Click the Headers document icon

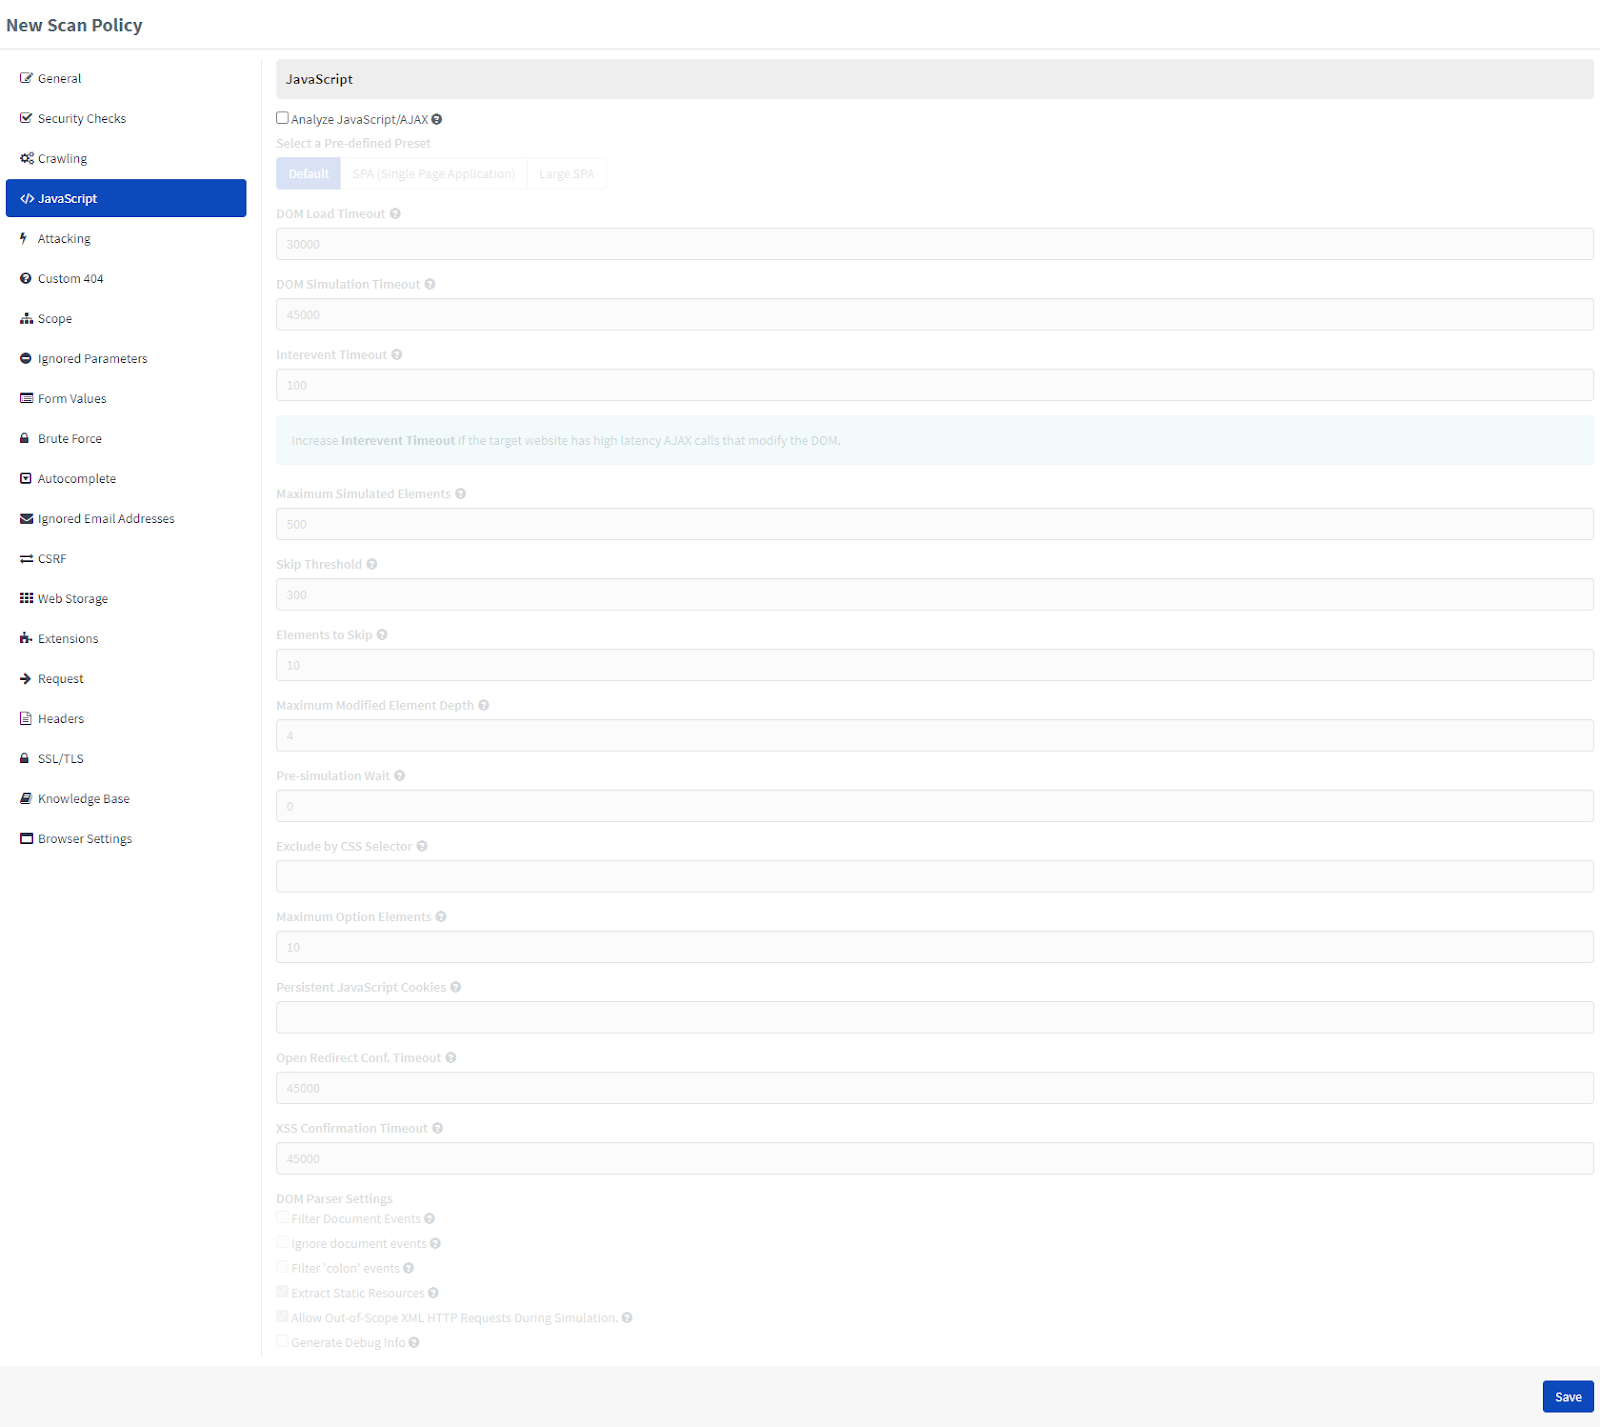click(x=26, y=718)
